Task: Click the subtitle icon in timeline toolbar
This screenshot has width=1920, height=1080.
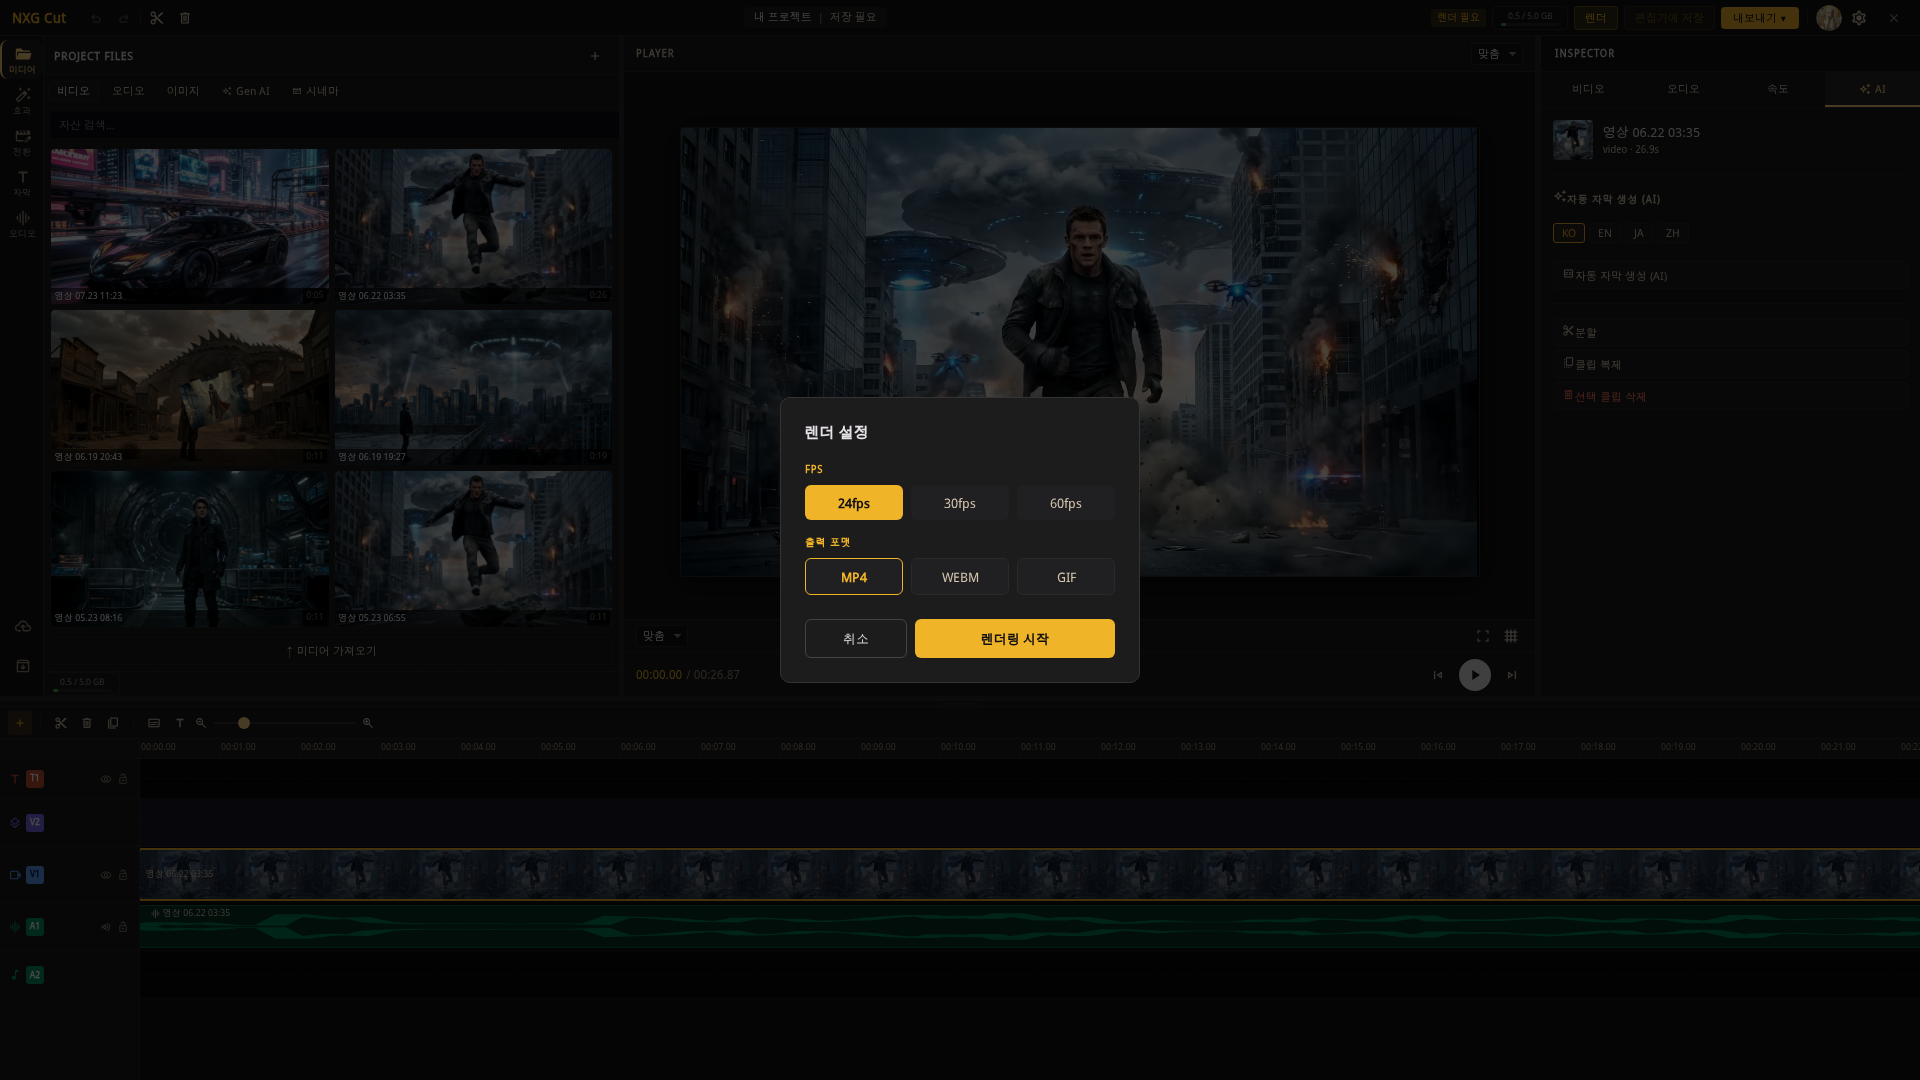Action: (x=154, y=723)
